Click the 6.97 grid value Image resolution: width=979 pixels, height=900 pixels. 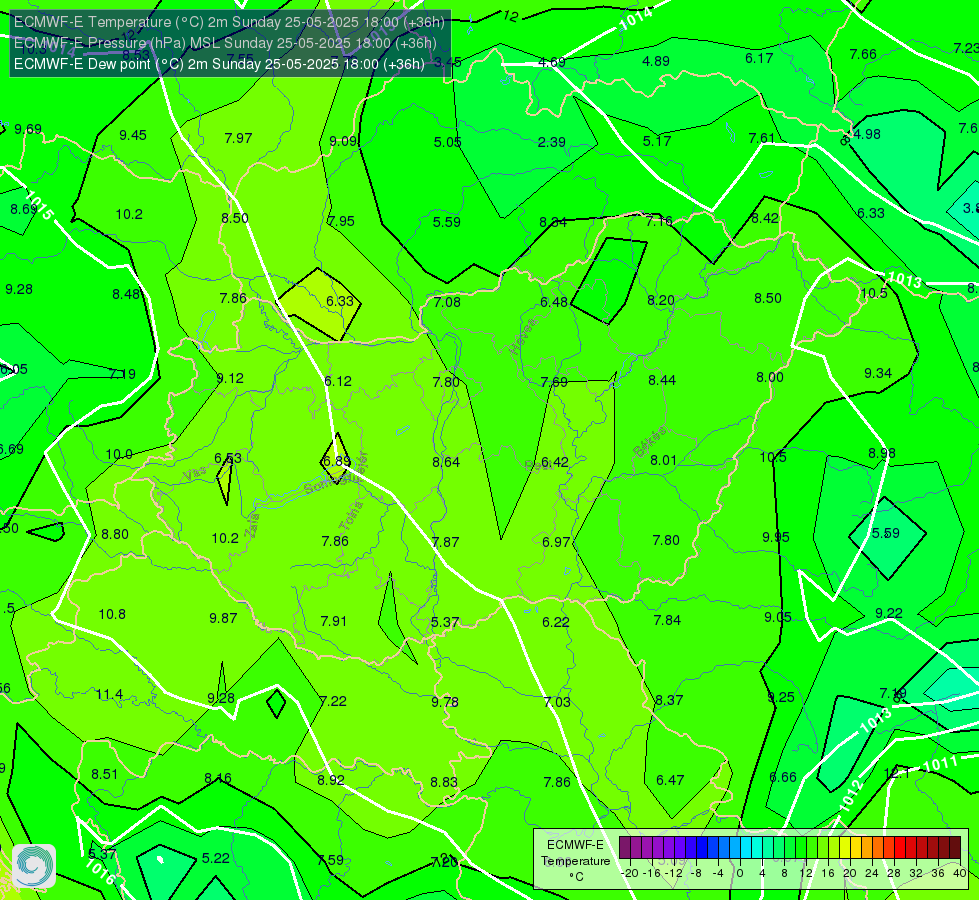point(556,542)
